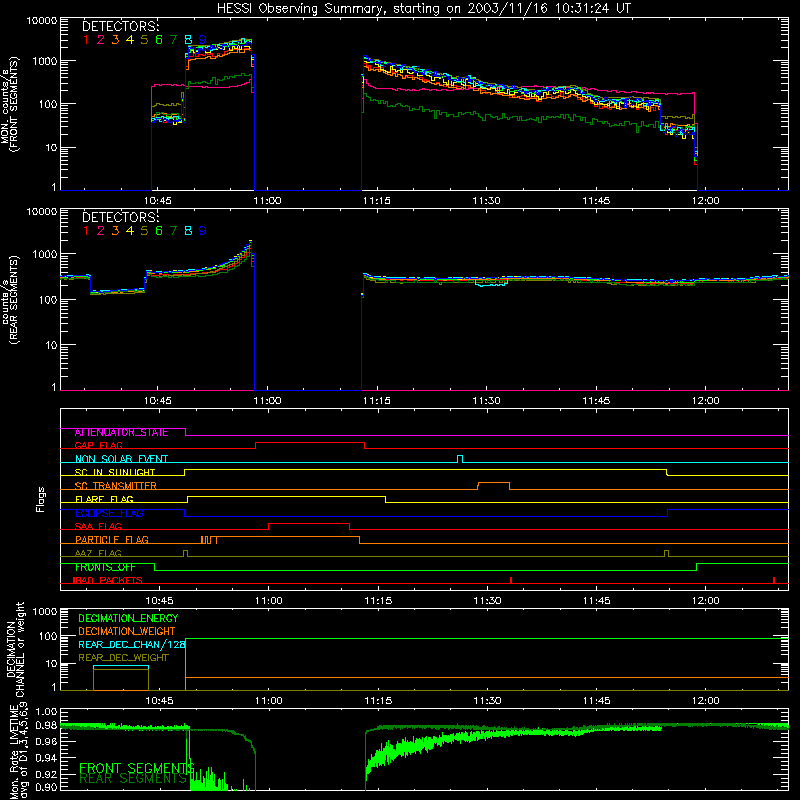The width and height of the screenshot is (800, 800).
Task: Select the NON_SOLAR_EVENT flag label
Action: pyautogui.click(x=121, y=459)
